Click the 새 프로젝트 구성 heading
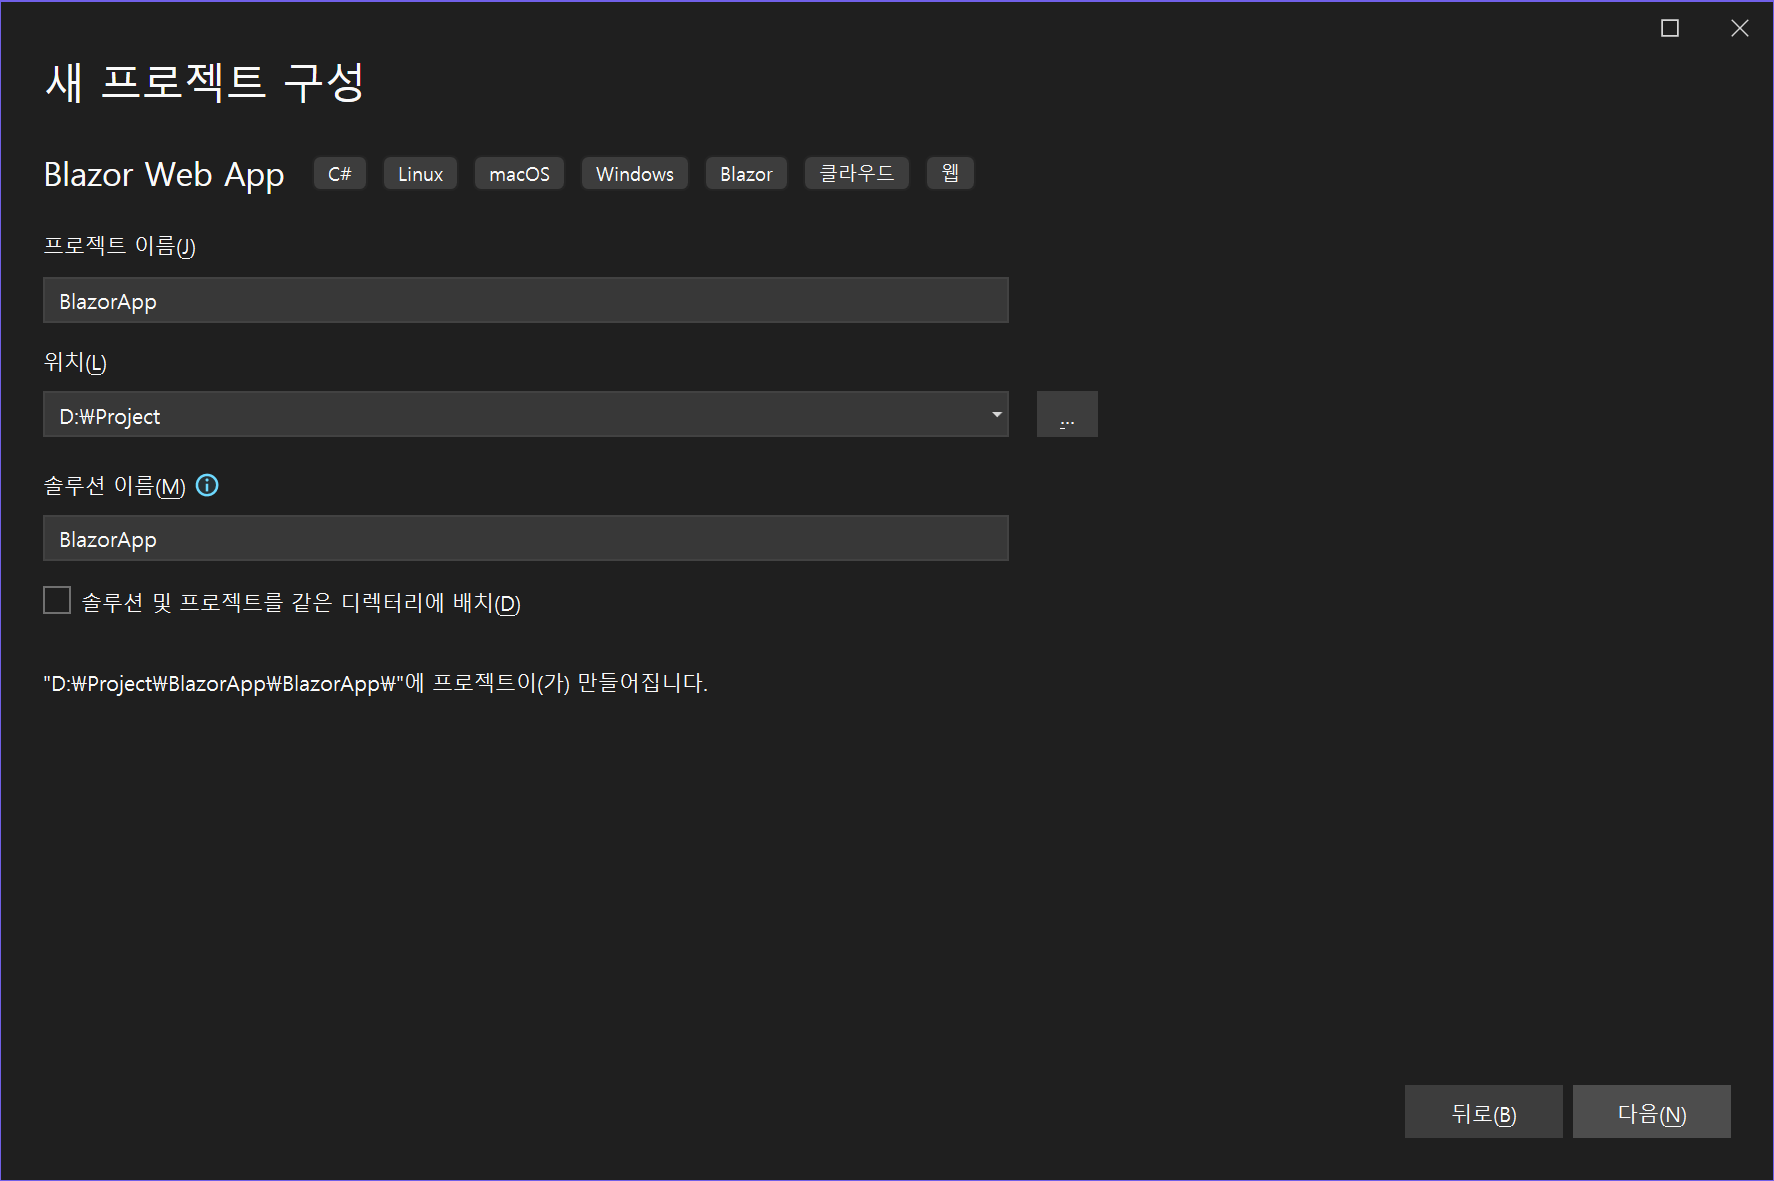Screen dimensions: 1774x1181 point(205,82)
